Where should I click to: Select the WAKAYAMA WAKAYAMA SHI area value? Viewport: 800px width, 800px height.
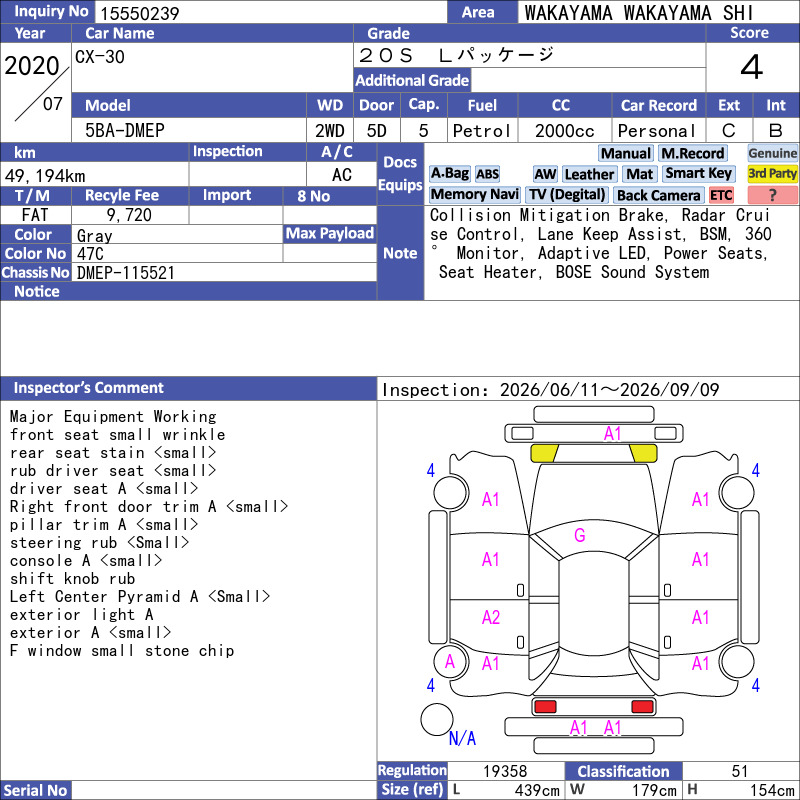pos(638,13)
